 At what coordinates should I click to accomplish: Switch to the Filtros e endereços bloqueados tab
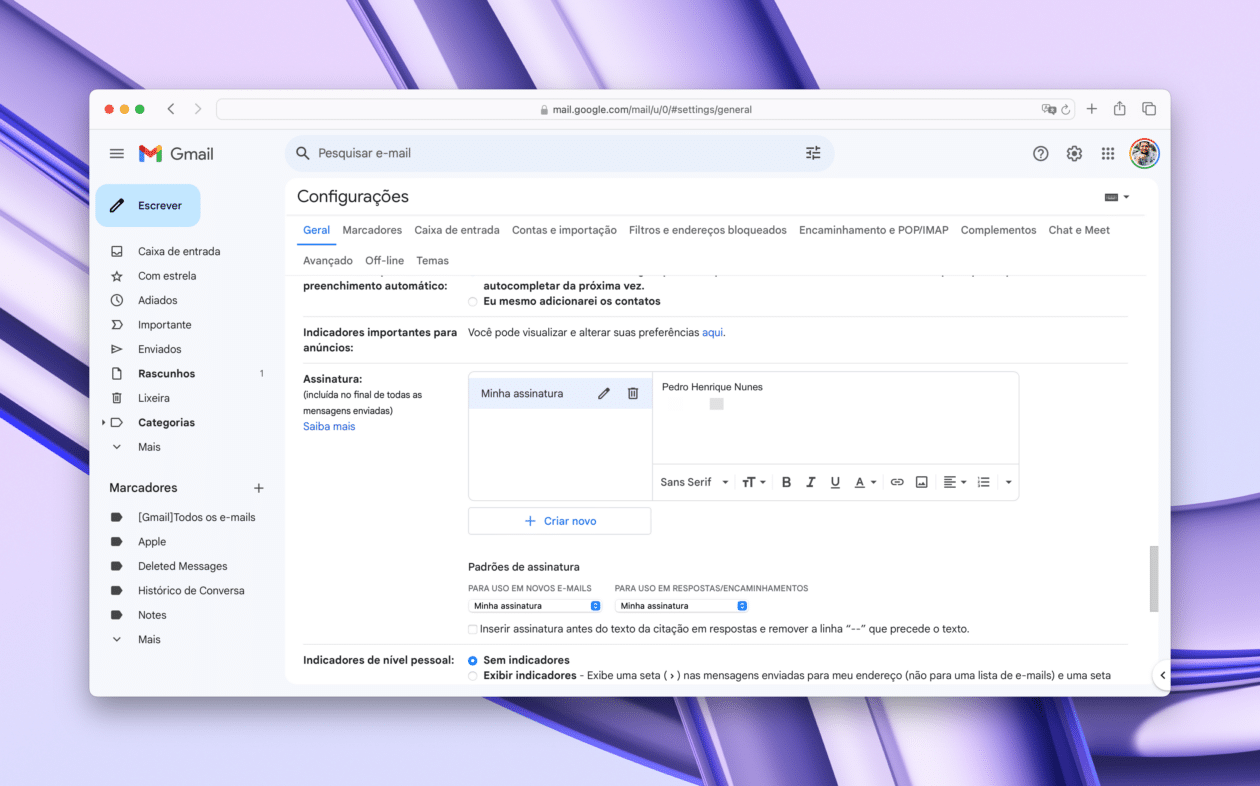tap(708, 230)
